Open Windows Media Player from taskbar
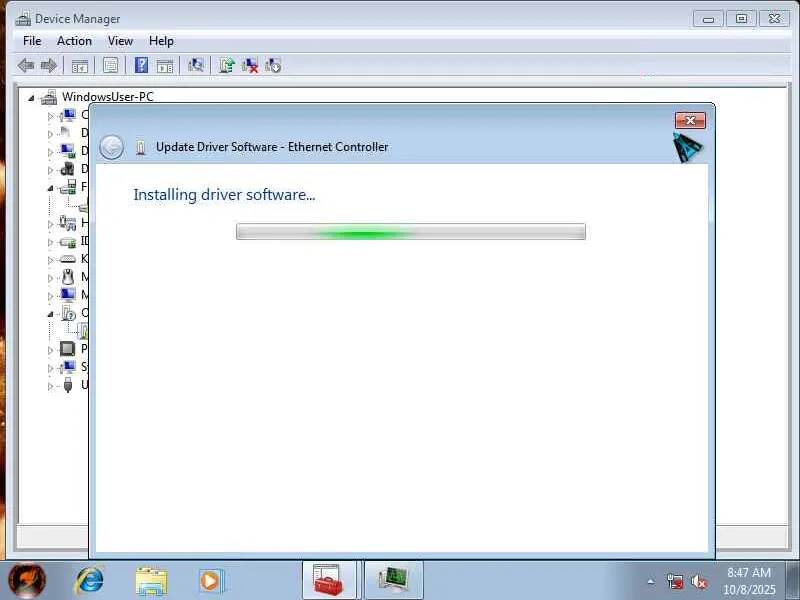Image resolution: width=800 pixels, height=600 pixels. (210, 581)
